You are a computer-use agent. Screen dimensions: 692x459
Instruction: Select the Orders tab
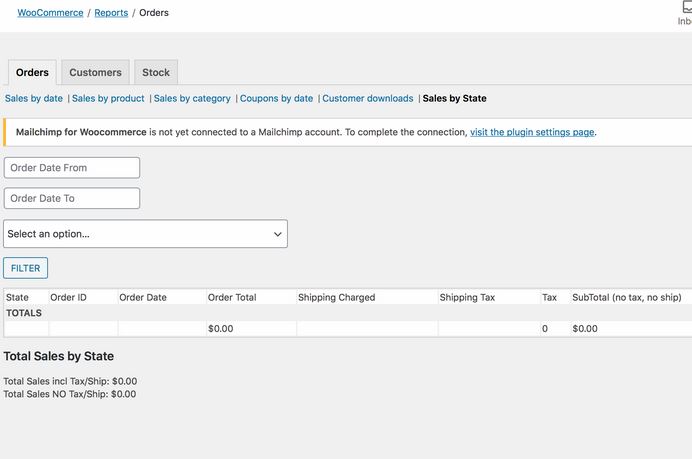click(x=32, y=72)
